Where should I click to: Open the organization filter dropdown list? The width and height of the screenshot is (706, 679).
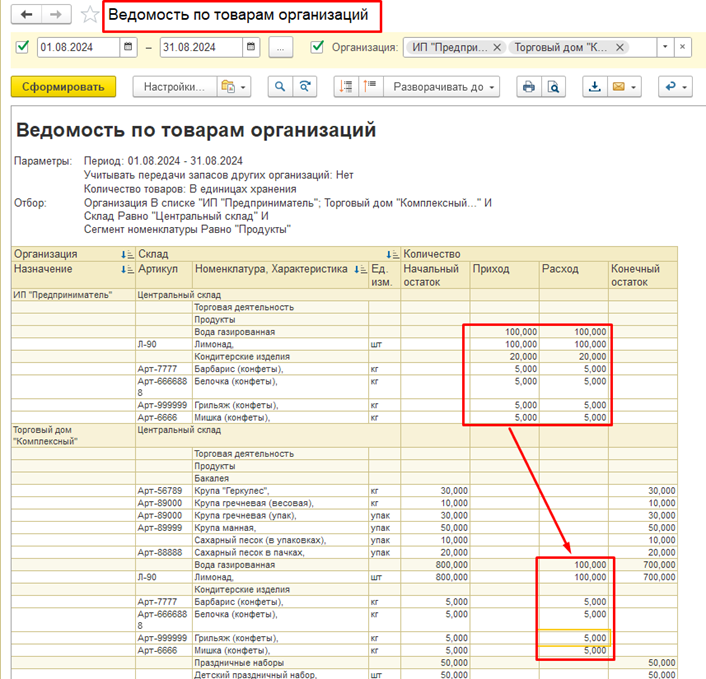(x=665, y=47)
